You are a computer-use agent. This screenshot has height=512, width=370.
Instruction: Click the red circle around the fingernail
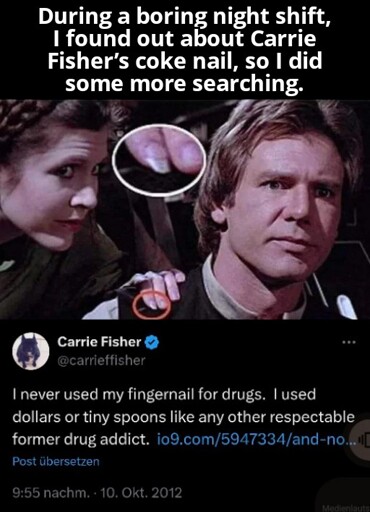click(152, 304)
